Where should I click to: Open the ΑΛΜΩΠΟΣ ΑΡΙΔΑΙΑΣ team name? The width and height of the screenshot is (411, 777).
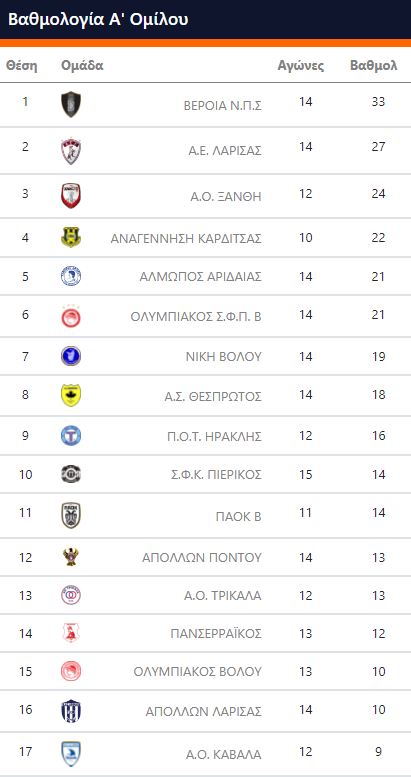tap(200, 277)
